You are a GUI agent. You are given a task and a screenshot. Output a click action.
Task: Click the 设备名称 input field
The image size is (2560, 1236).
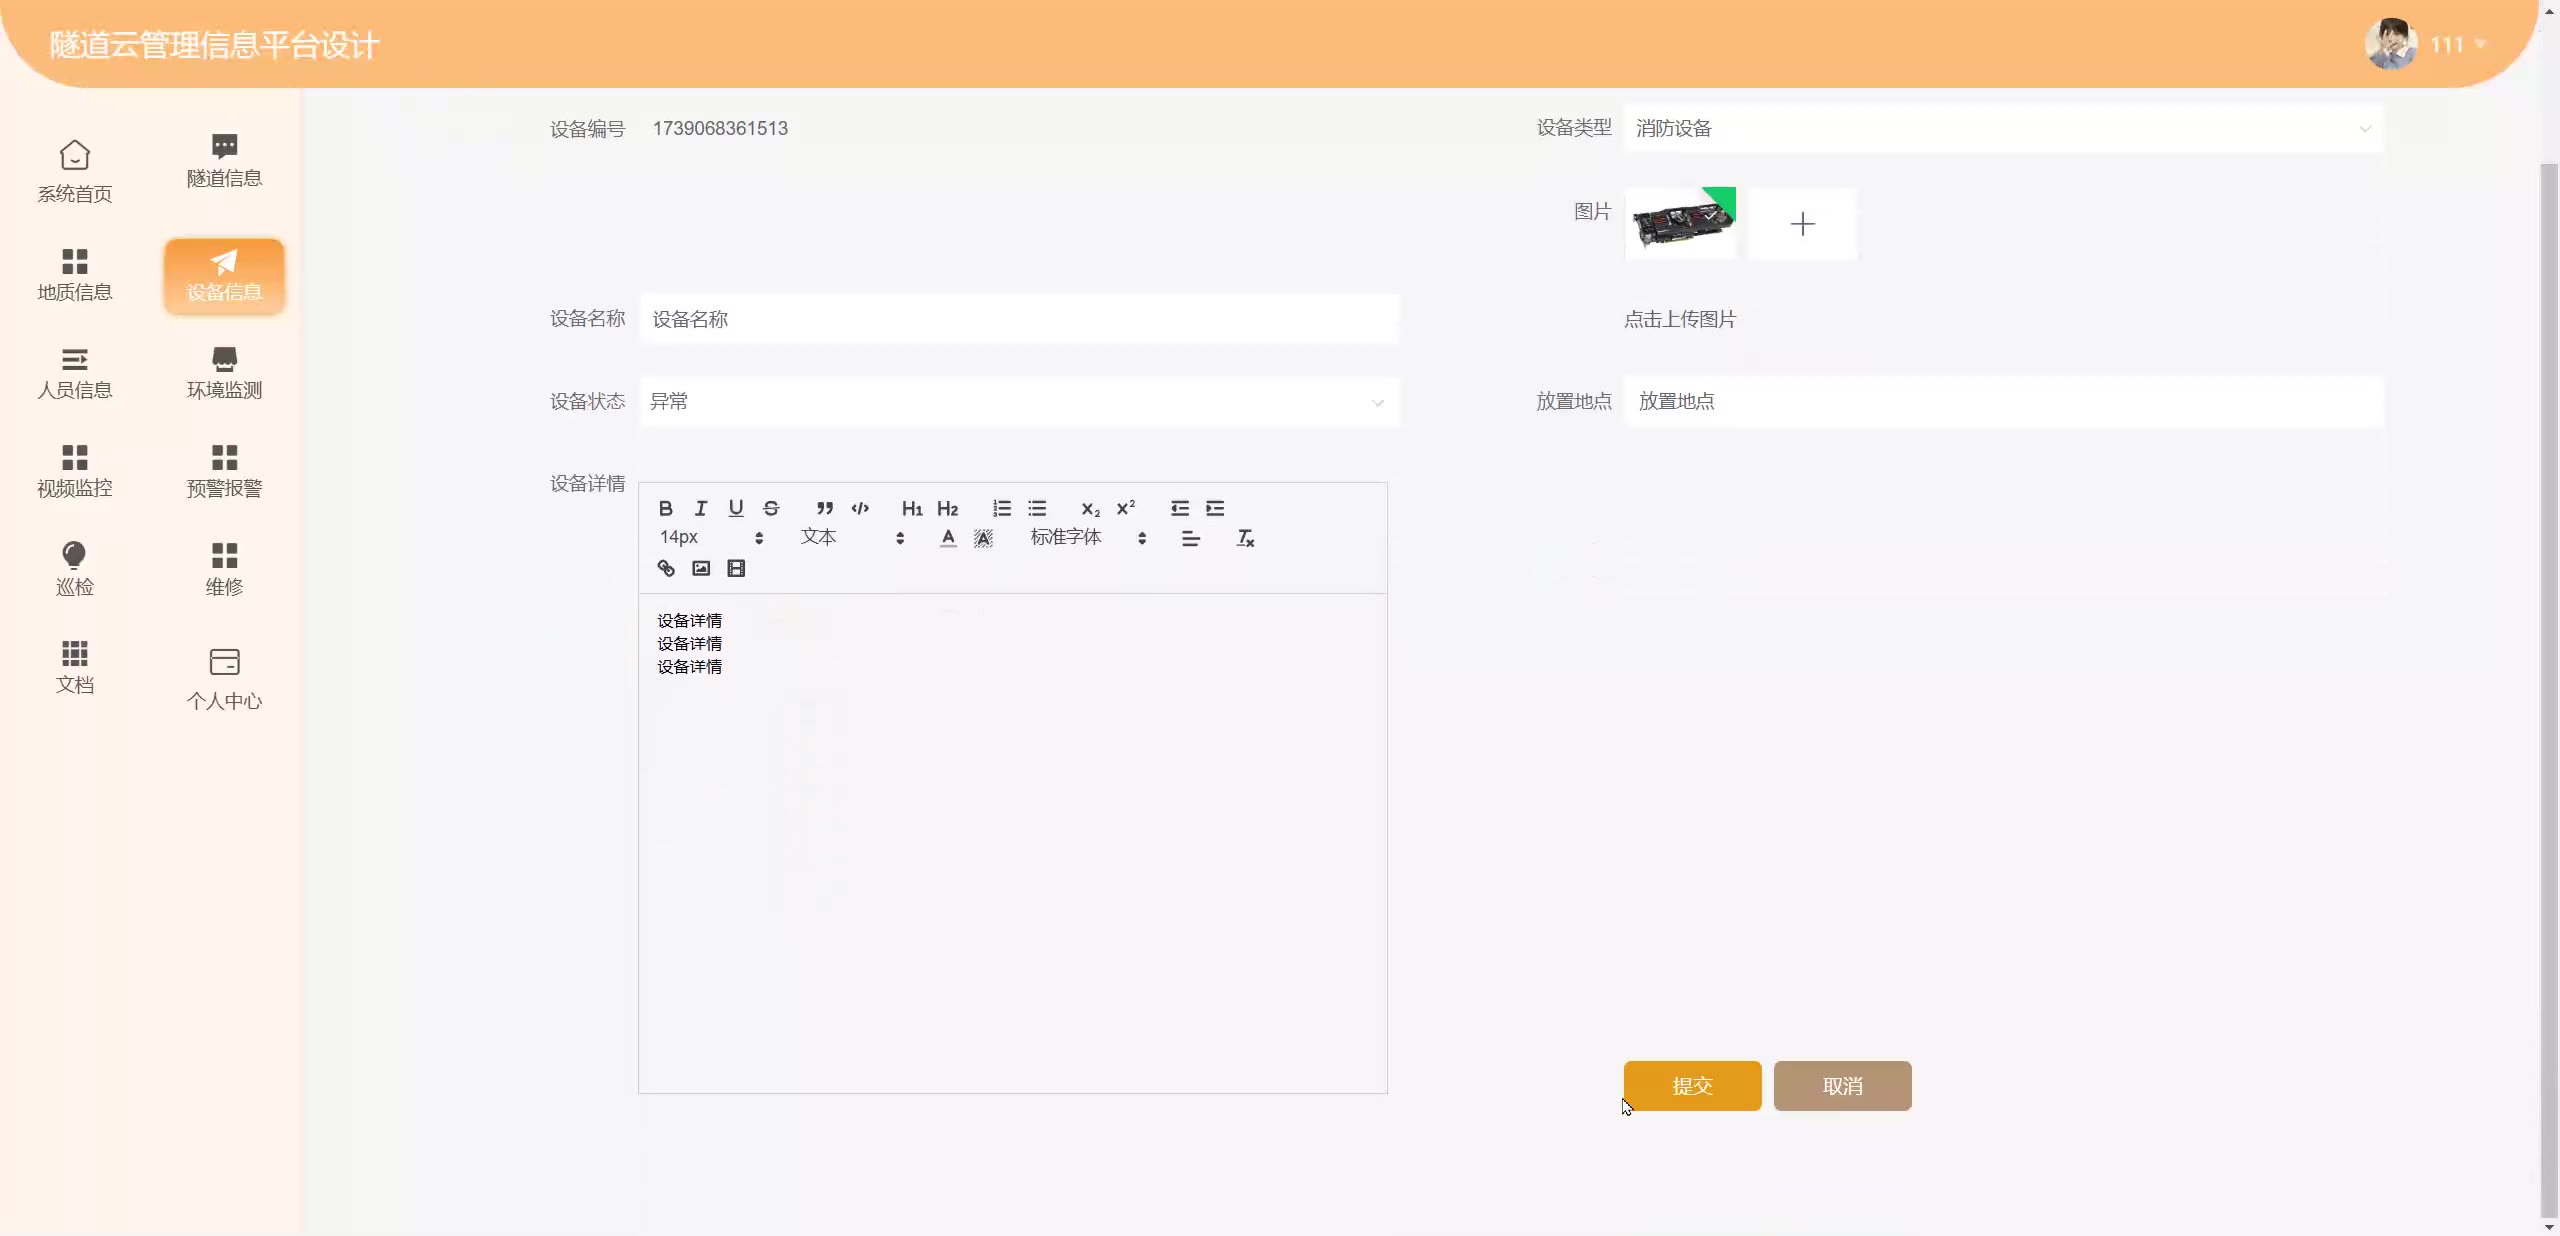coord(1018,319)
